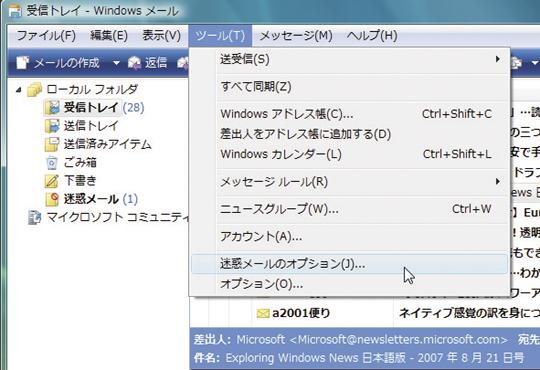
Task: Select 迷惑メールのオプション(J)...
Action: click(350, 264)
